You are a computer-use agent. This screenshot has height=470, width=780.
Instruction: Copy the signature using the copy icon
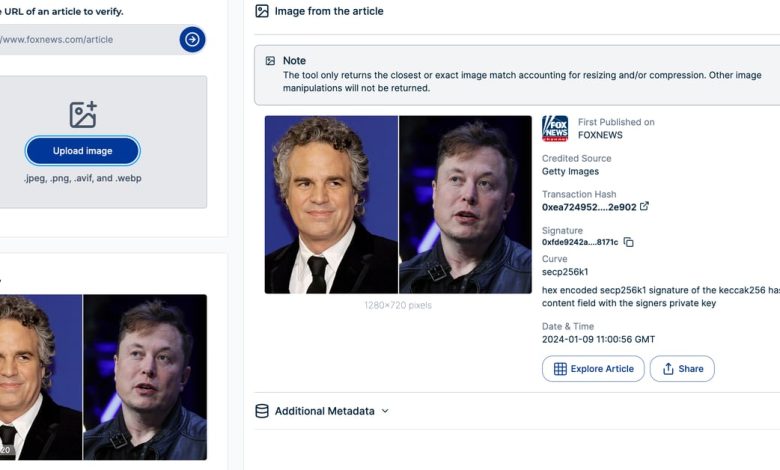[629, 242]
